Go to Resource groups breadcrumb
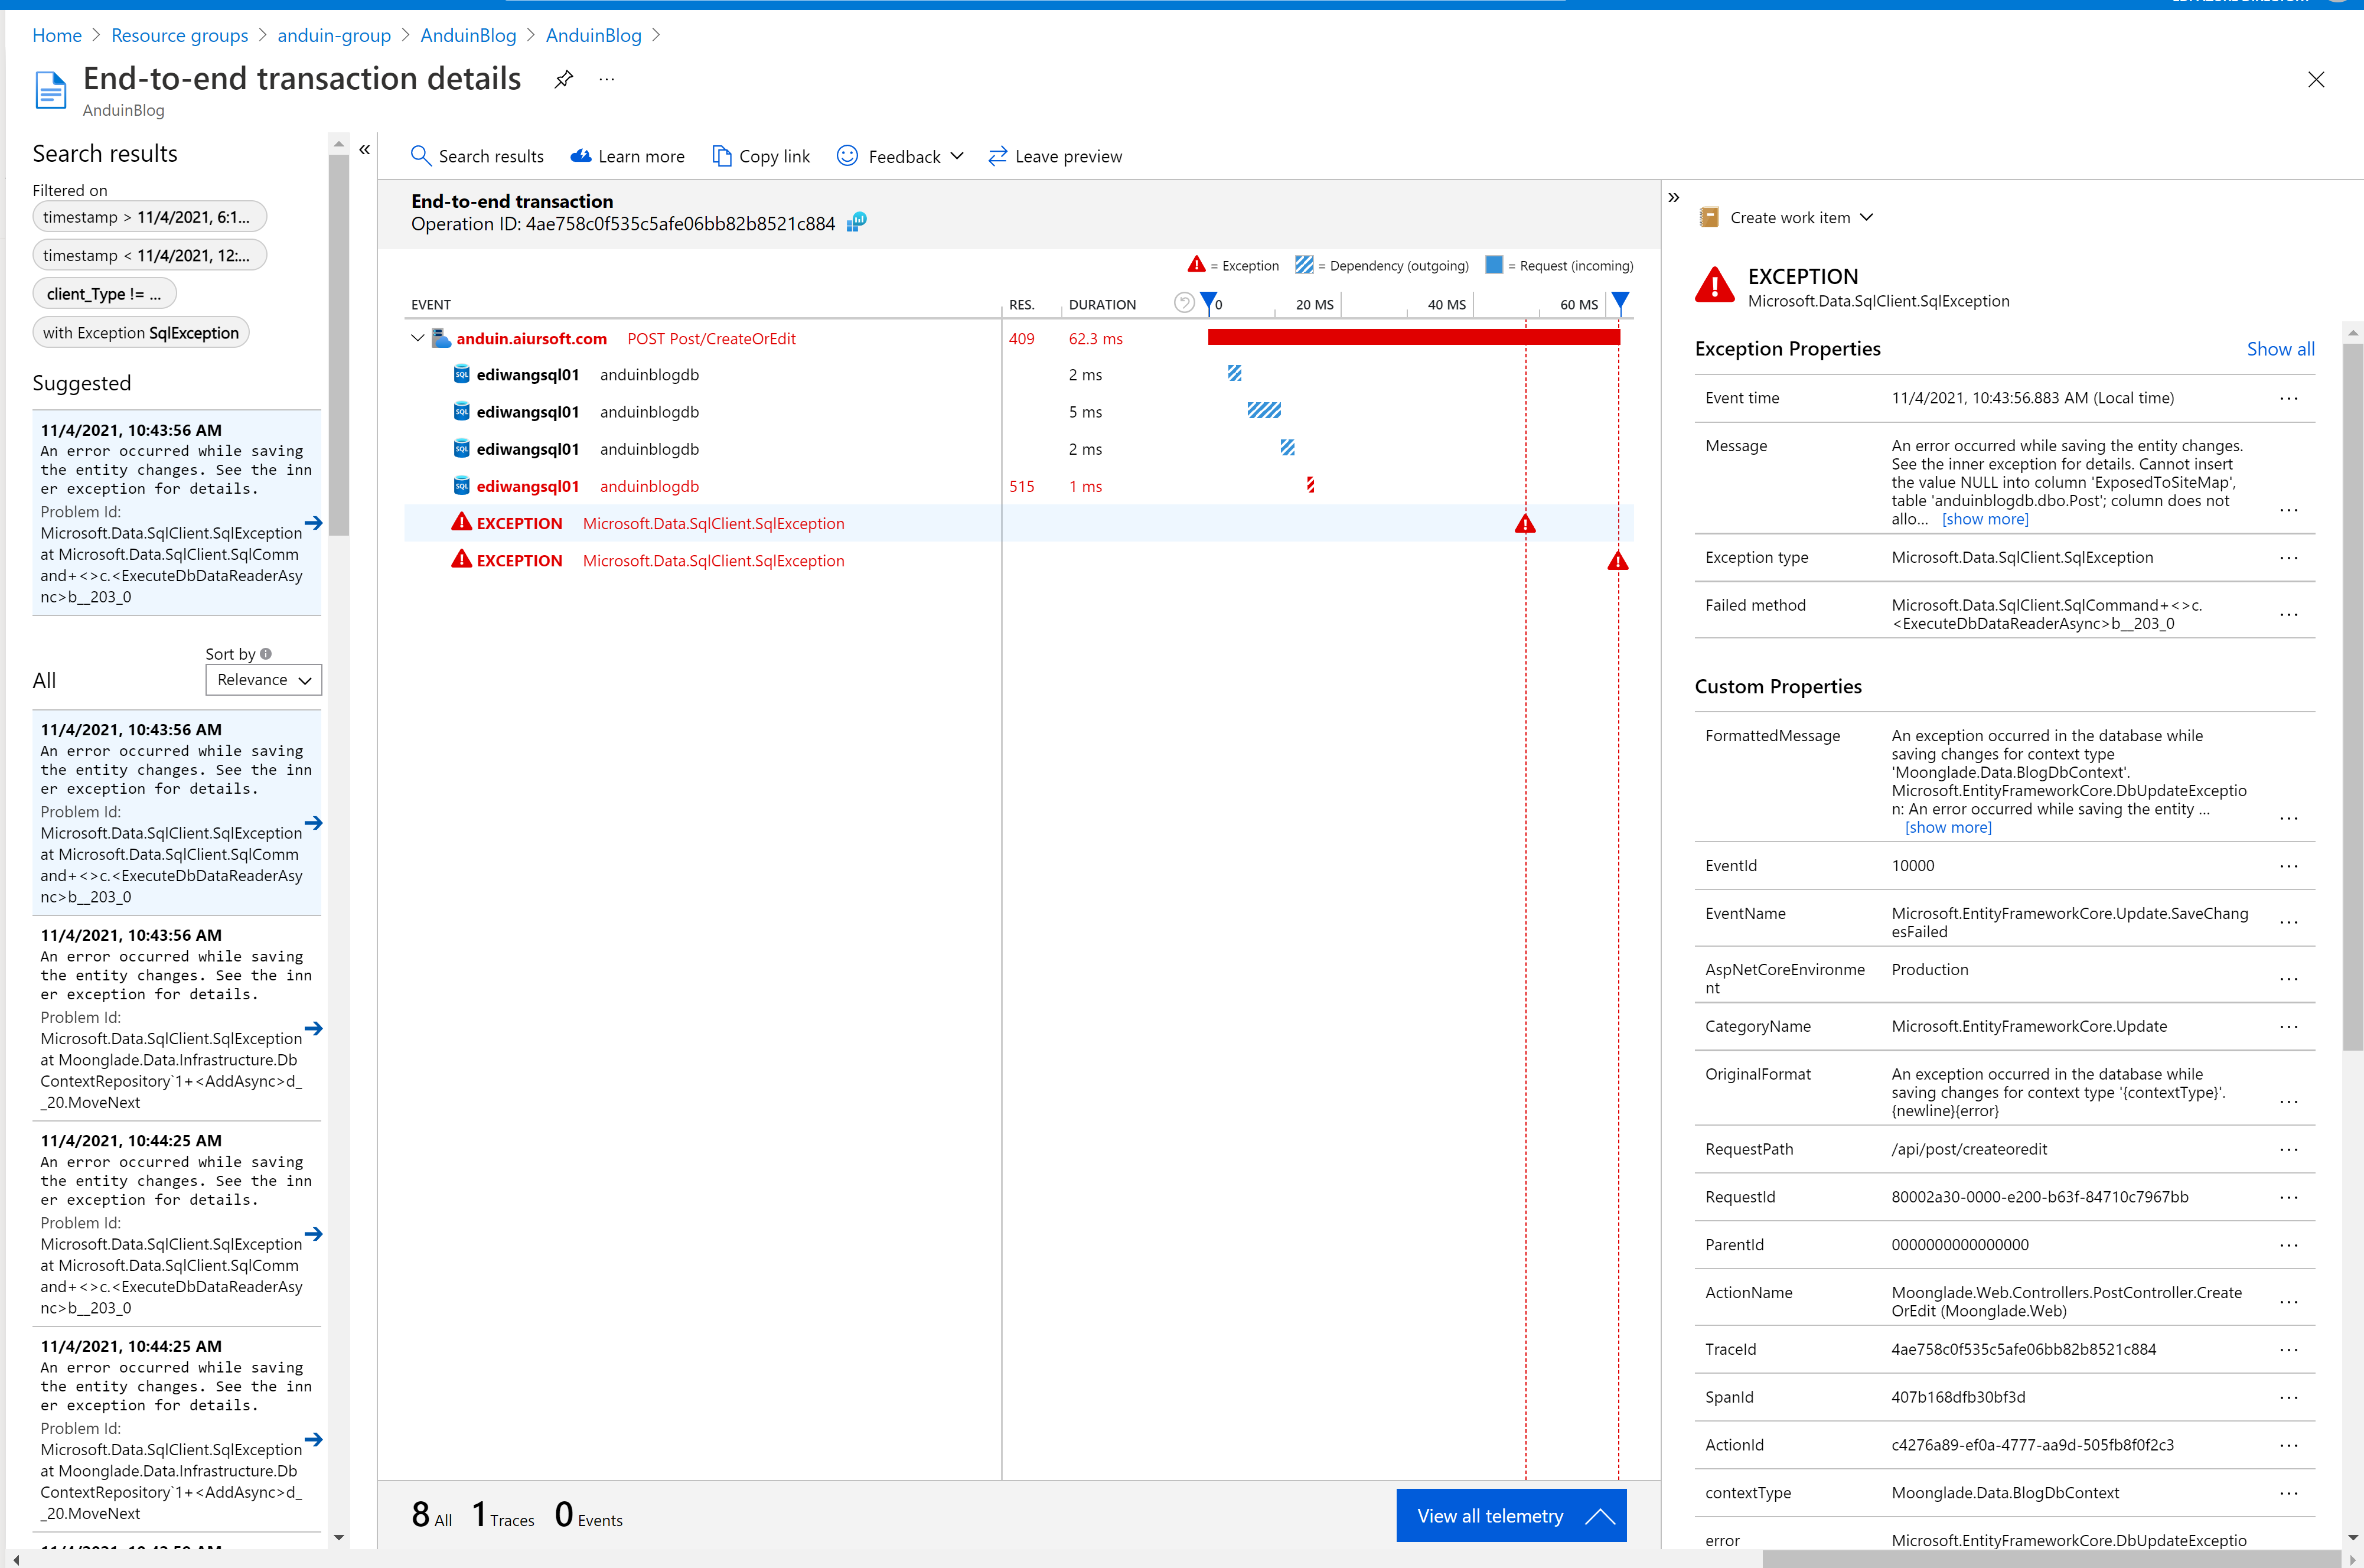 (x=180, y=35)
